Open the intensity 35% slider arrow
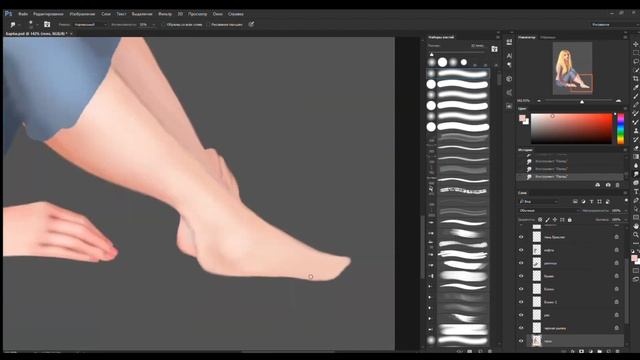640x360 pixels. [154, 24]
